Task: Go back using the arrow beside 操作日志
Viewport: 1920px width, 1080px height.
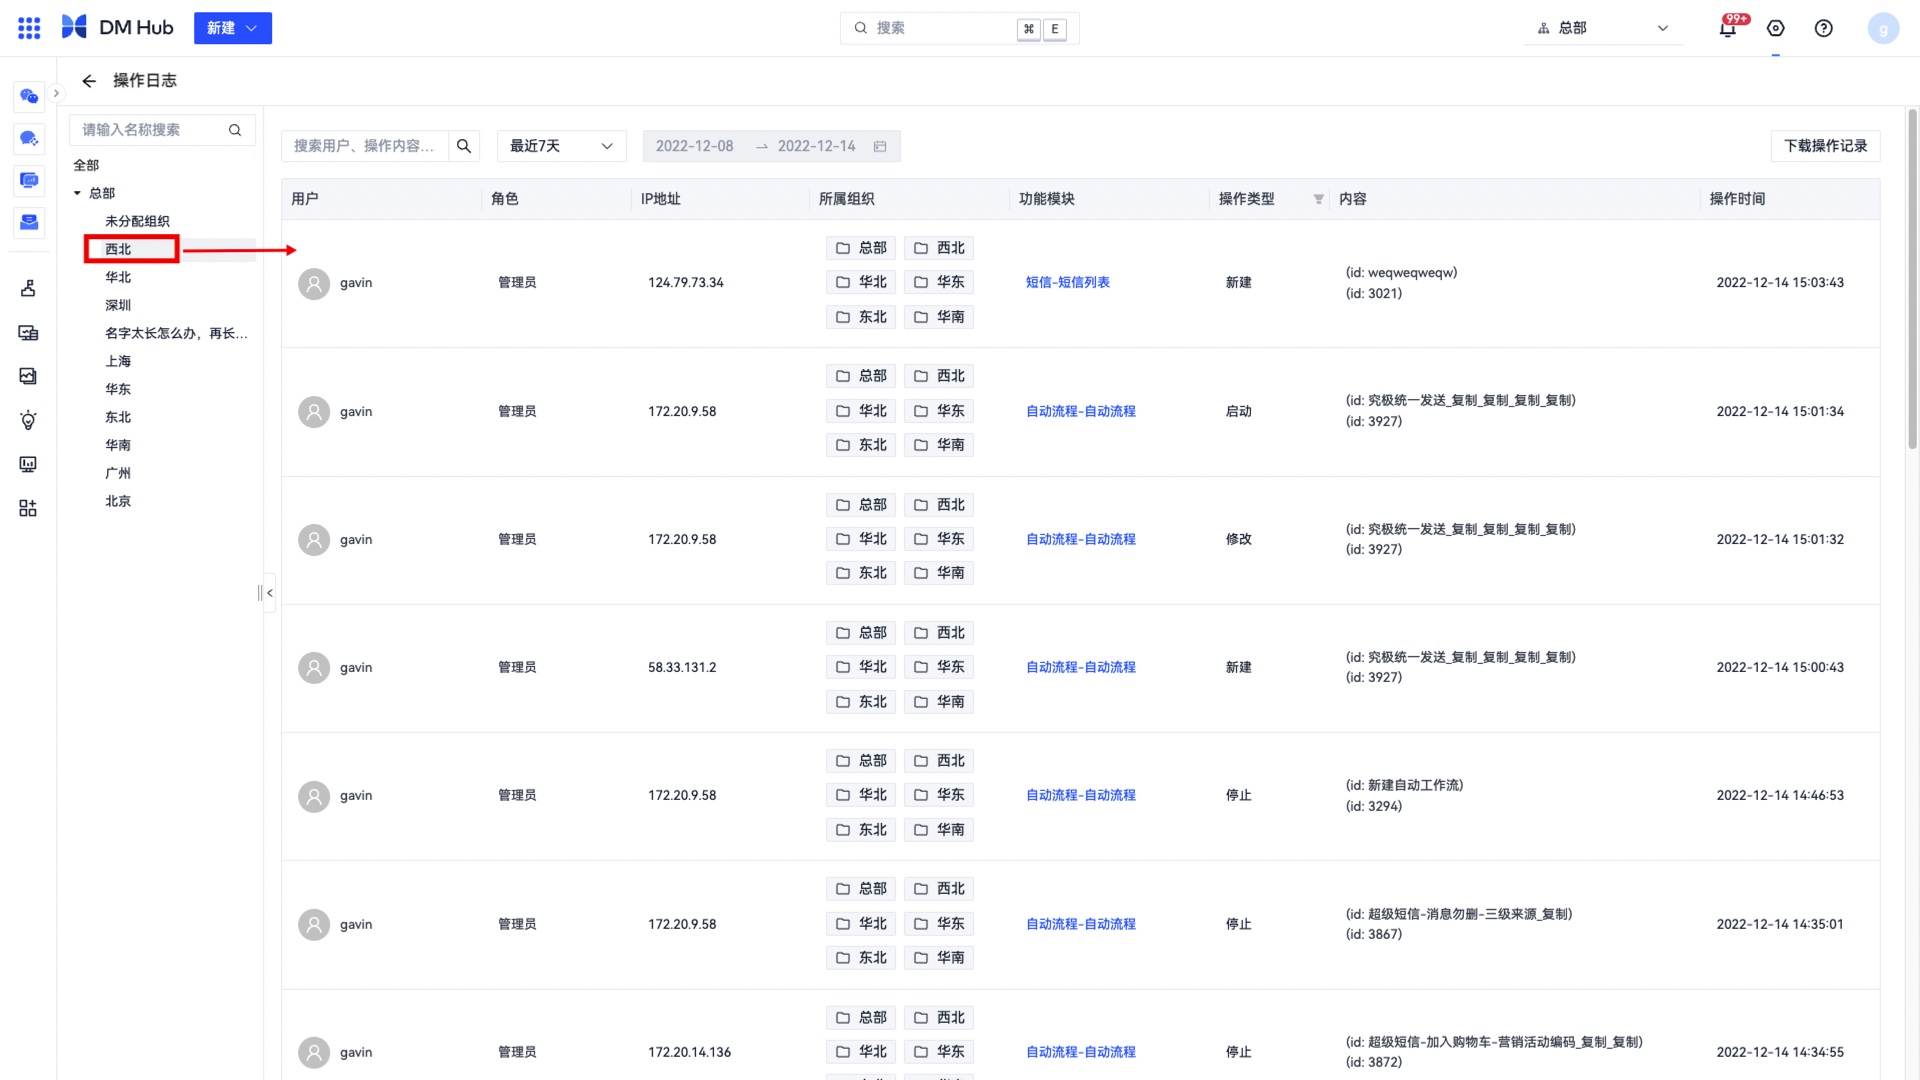Action: point(89,81)
